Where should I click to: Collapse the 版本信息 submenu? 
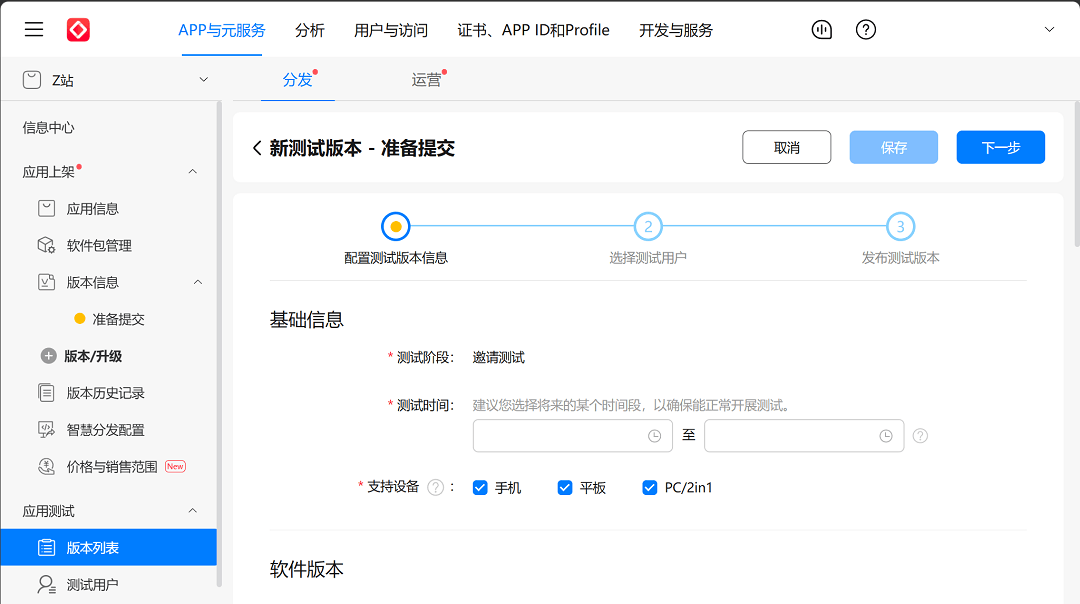tap(198, 282)
